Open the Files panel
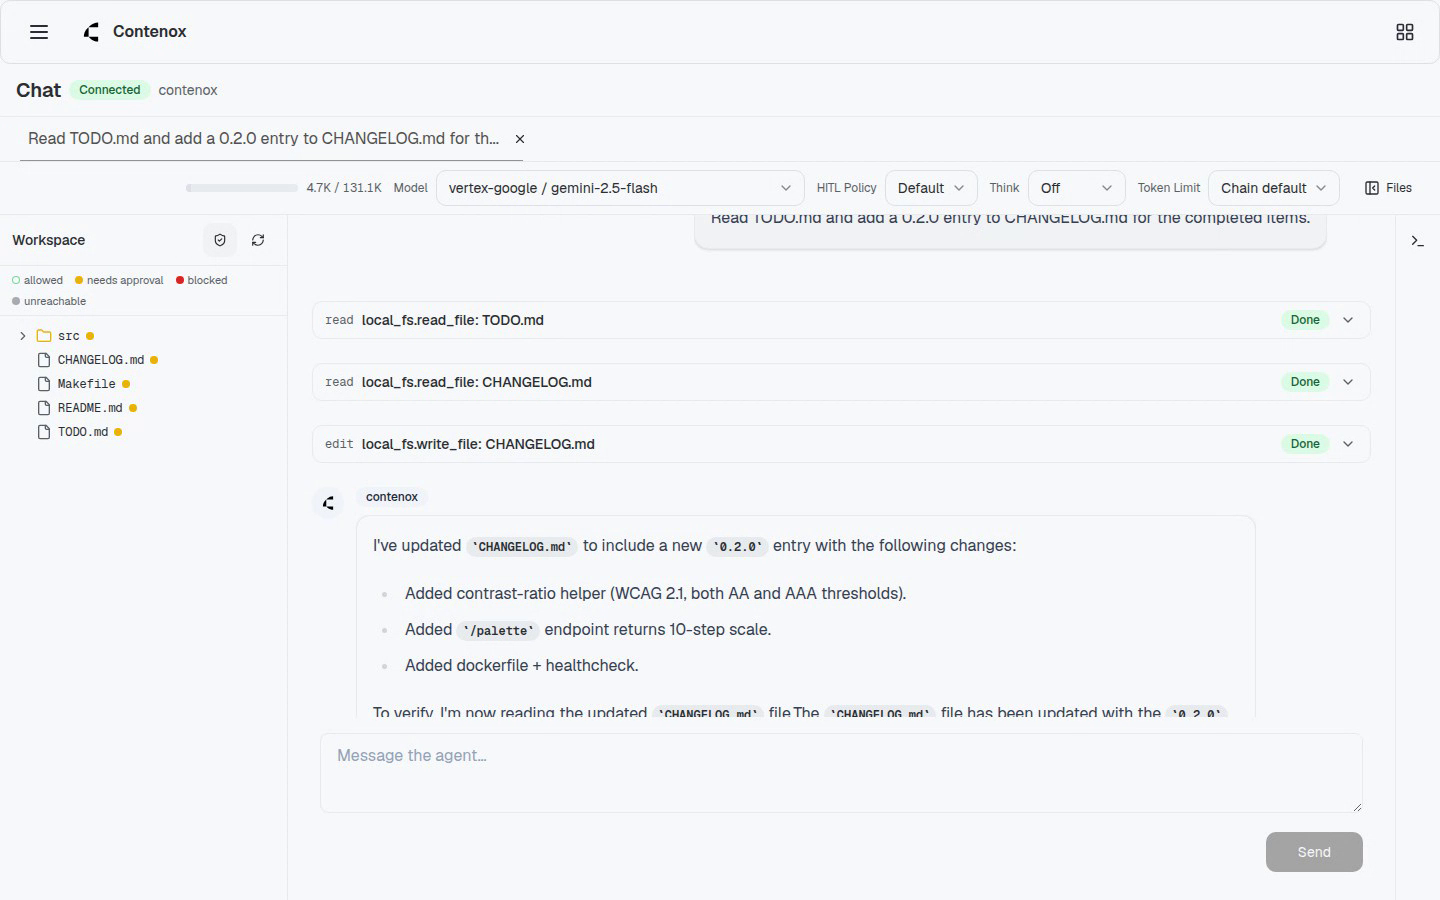 point(1388,188)
